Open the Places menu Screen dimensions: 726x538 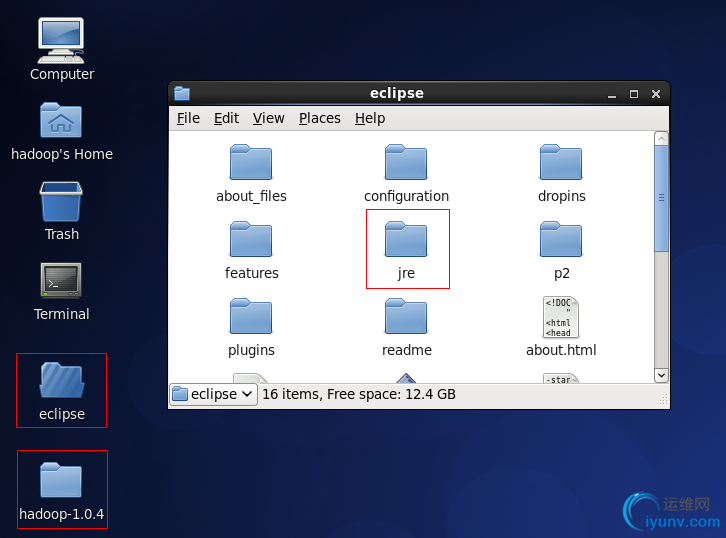319,119
